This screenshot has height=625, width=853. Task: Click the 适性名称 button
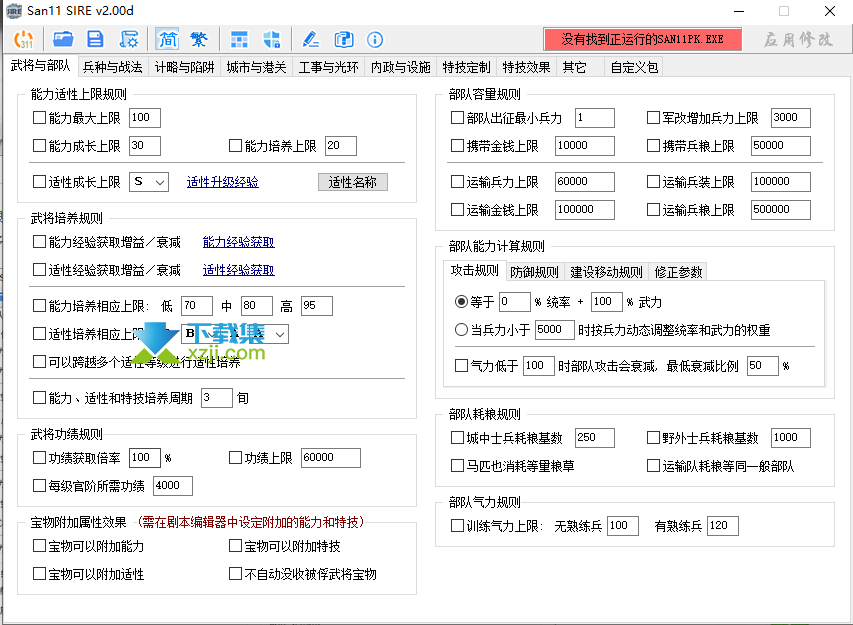pyautogui.click(x=353, y=182)
